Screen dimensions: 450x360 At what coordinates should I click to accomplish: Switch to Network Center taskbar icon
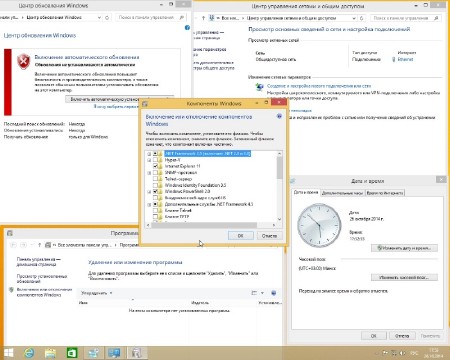coord(114,353)
